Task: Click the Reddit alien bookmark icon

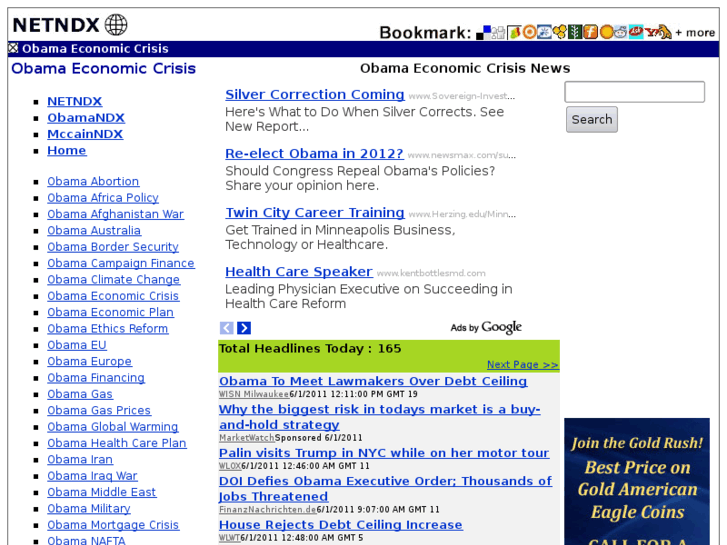Action: tap(621, 32)
